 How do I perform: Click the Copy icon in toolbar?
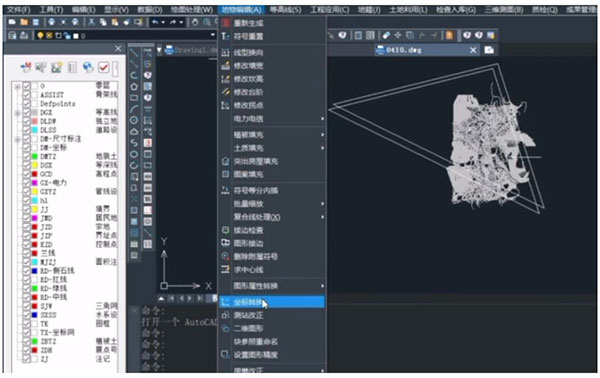(x=103, y=22)
